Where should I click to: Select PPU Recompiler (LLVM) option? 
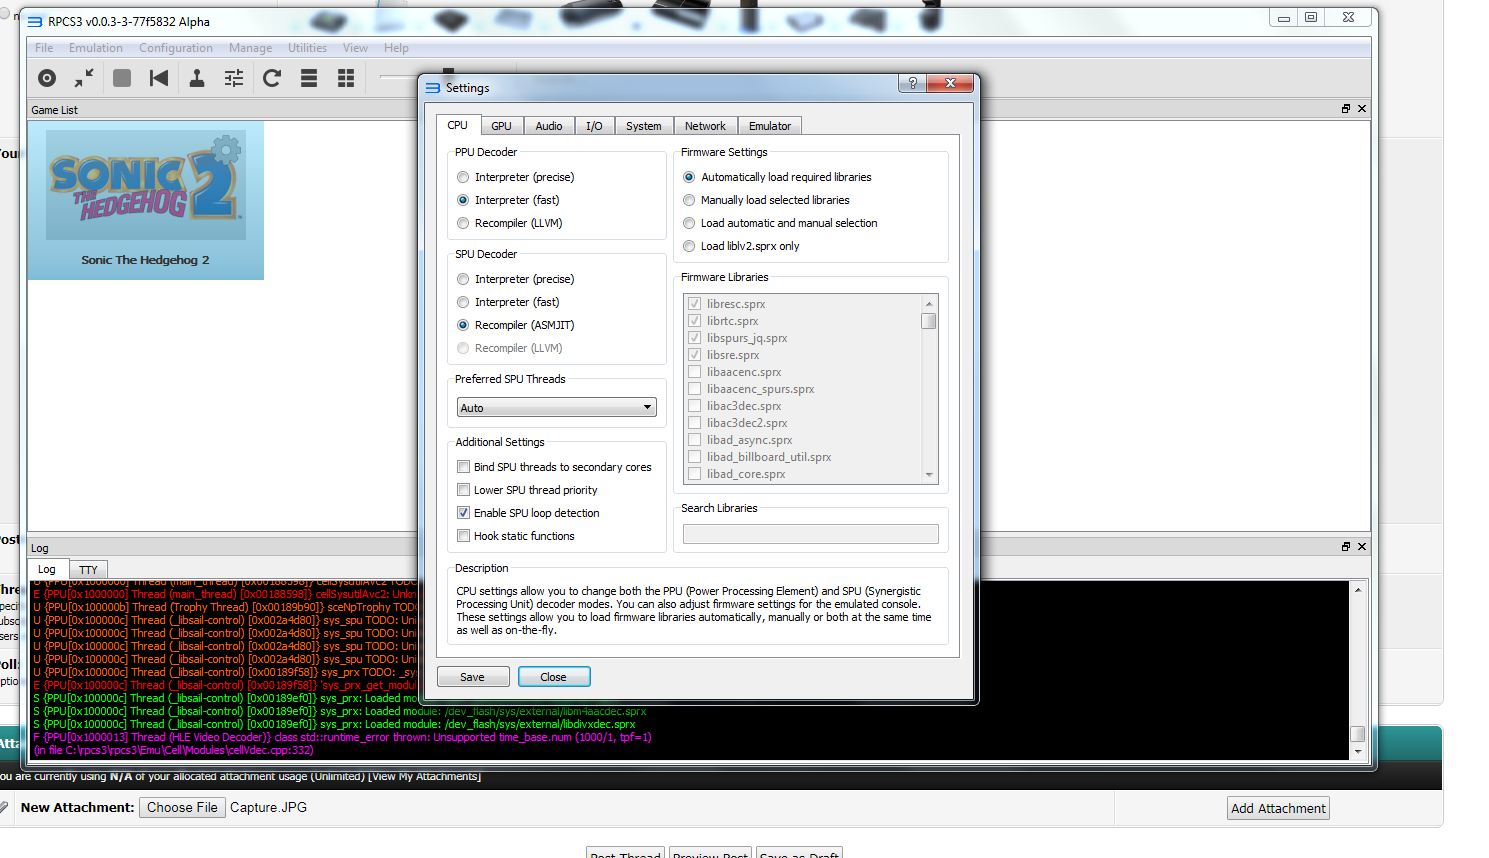tap(463, 223)
